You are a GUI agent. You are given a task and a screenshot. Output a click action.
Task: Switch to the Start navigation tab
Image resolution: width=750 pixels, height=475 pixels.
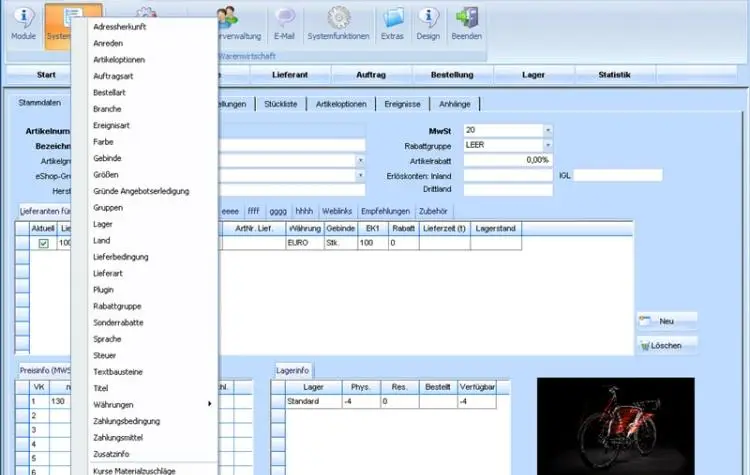point(46,75)
